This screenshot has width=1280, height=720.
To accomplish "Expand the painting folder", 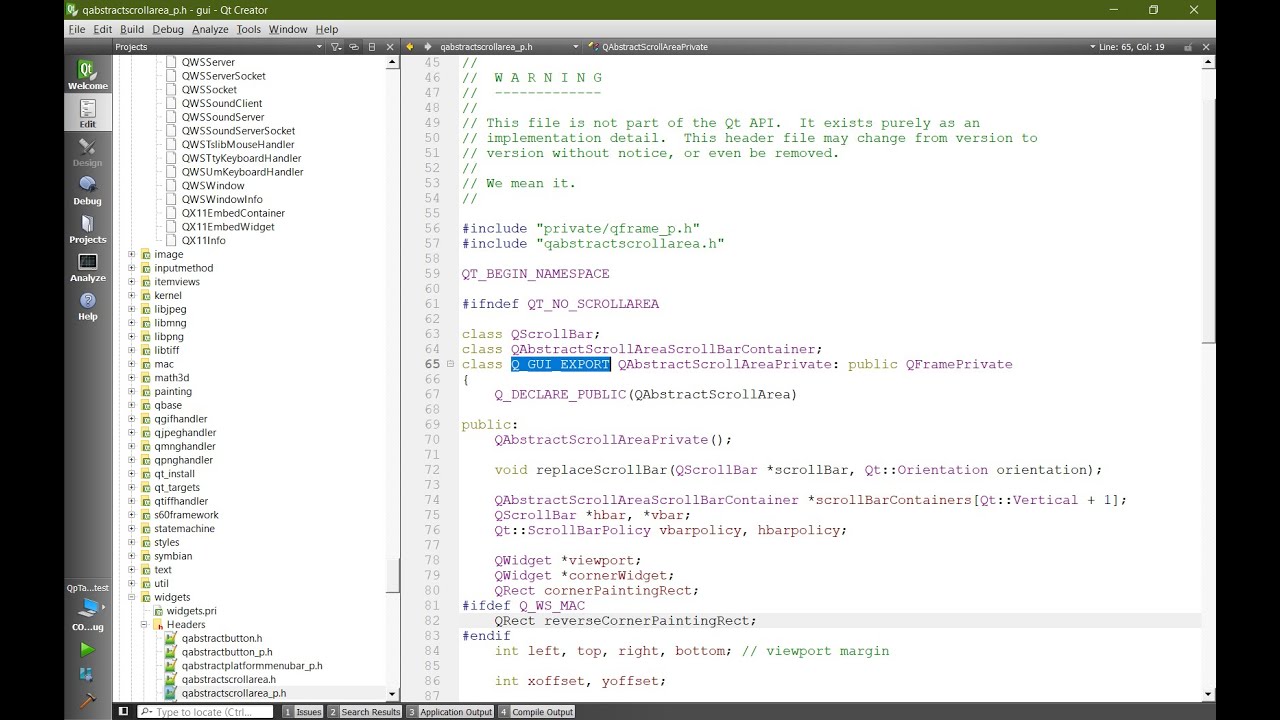I will [131, 392].
